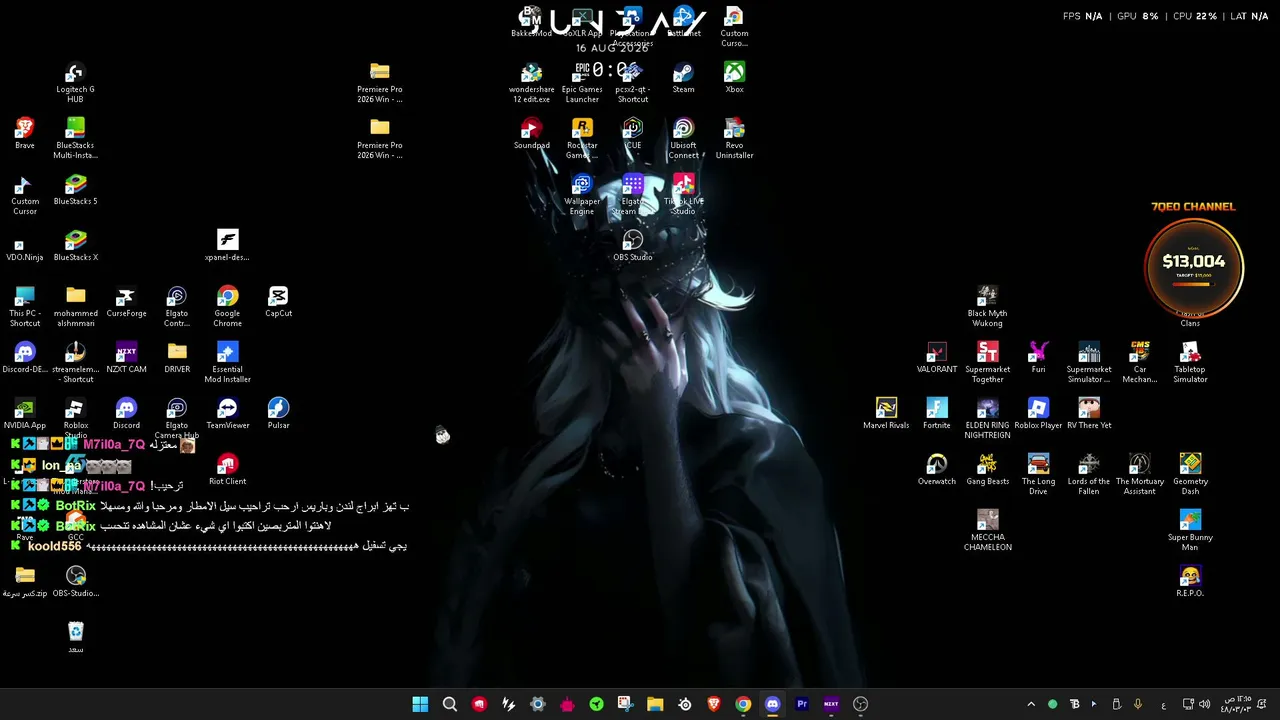Open the TikTok LIVE Studio shortcut

(683, 195)
